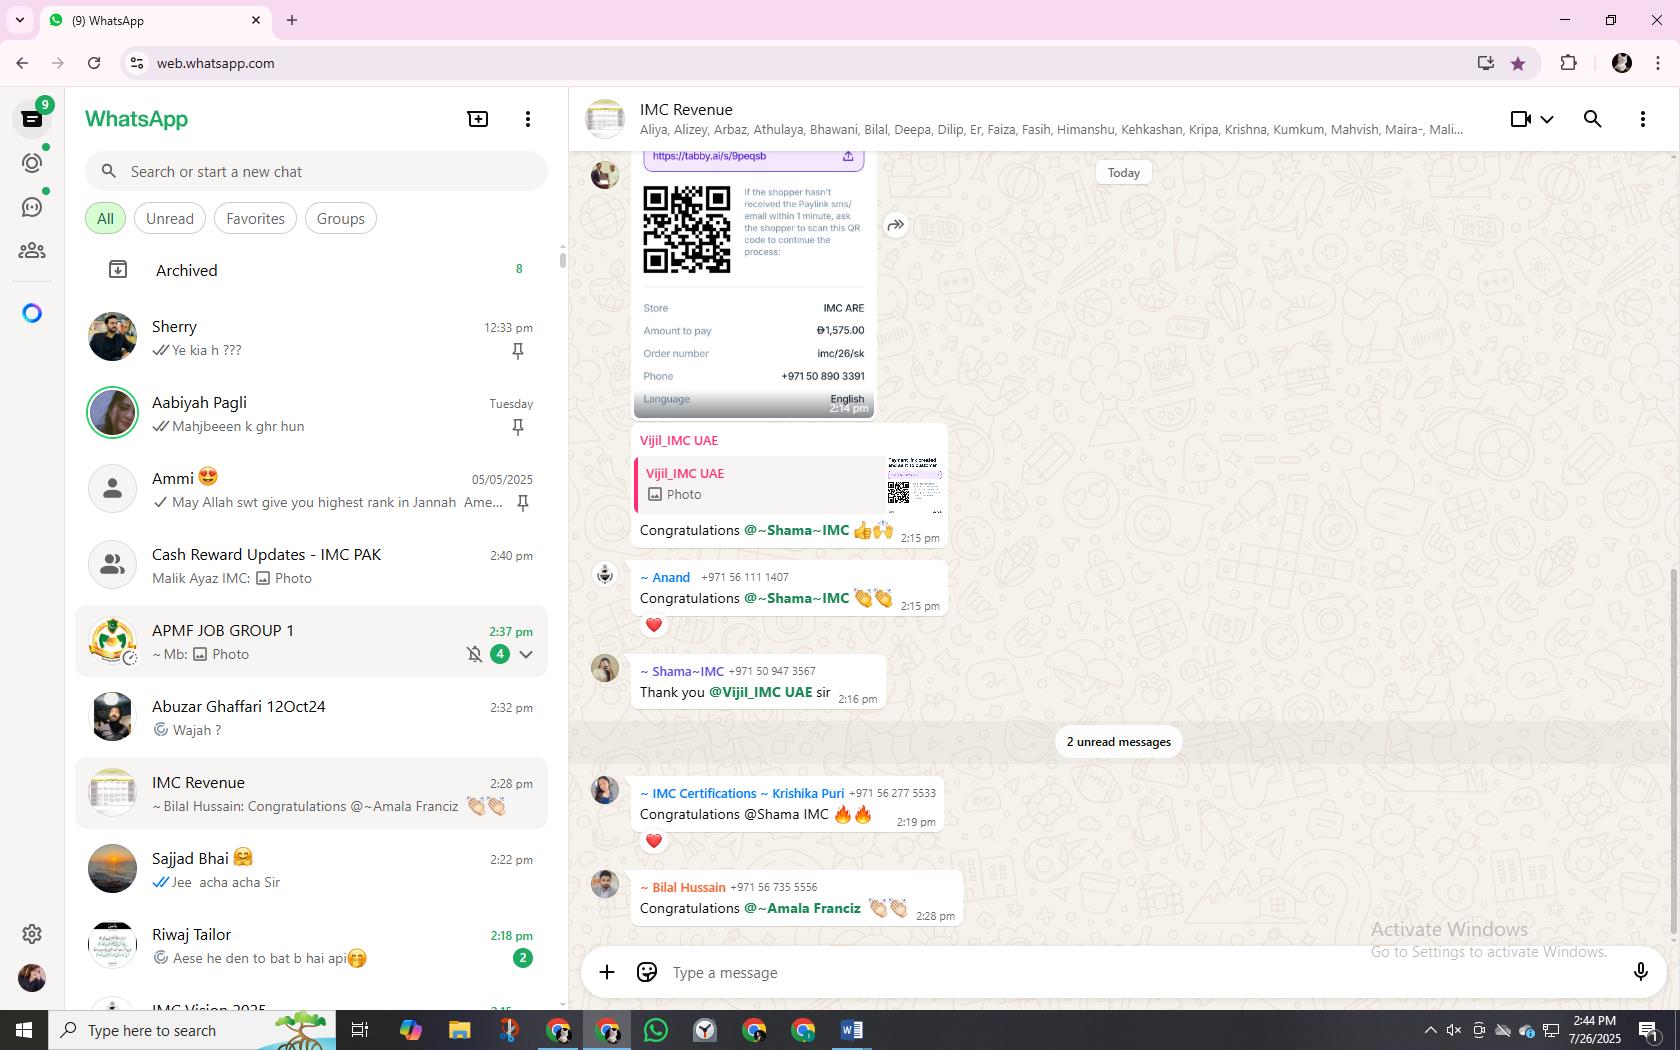Click in the Search or start a new chat field
1680x1050 pixels.
click(x=316, y=171)
